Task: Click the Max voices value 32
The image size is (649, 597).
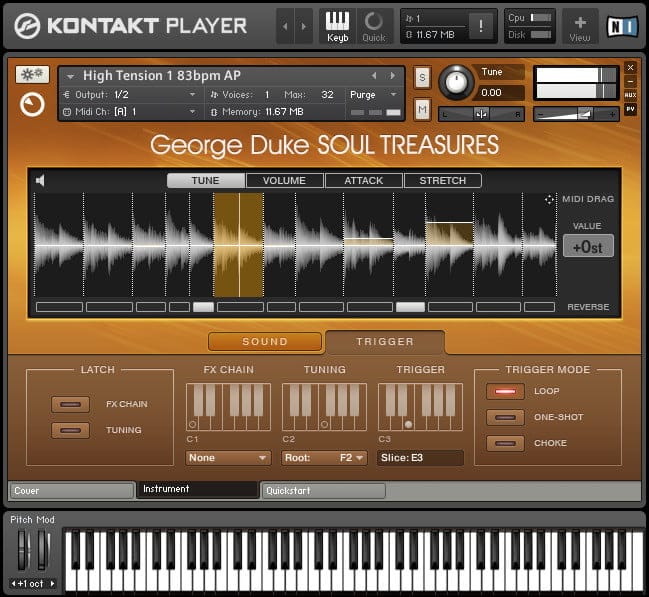Action: pos(327,95)
